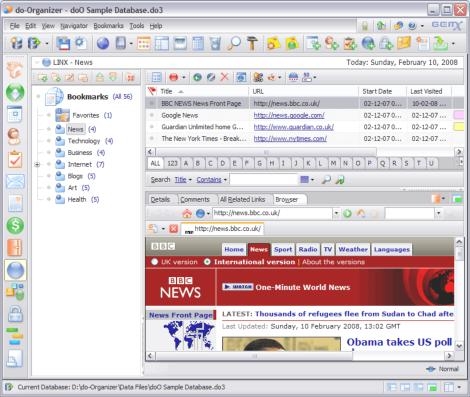Switch to the Comments tab

click(x=195, y=199)
